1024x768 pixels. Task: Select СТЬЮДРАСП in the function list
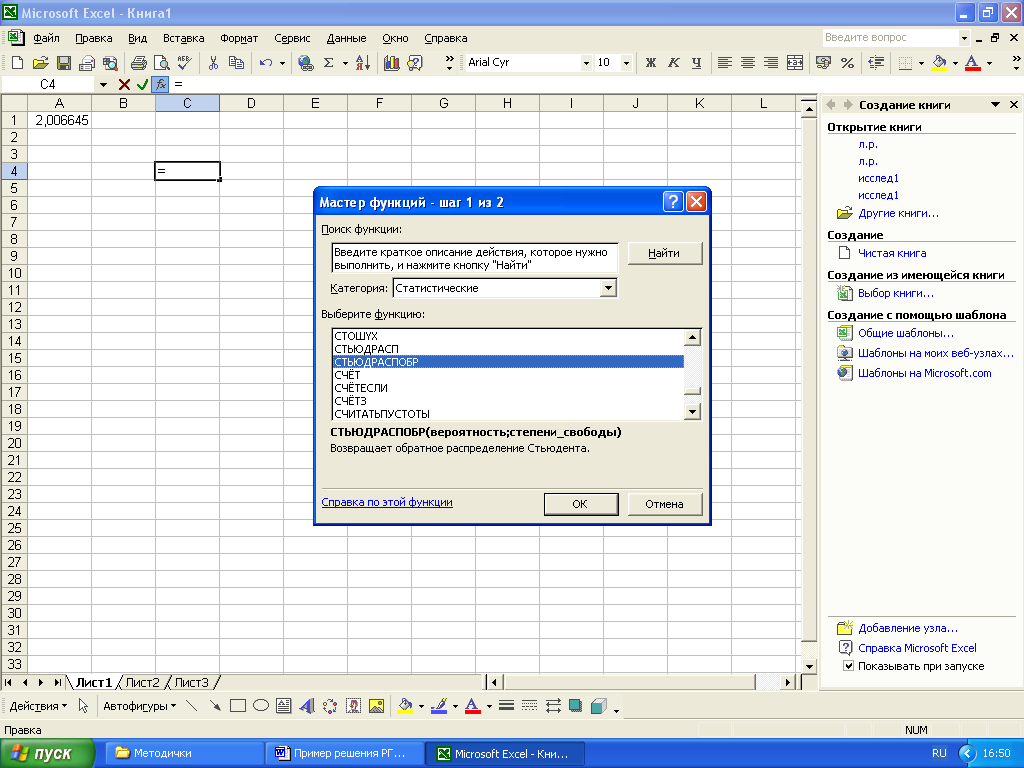pos(507,349)
